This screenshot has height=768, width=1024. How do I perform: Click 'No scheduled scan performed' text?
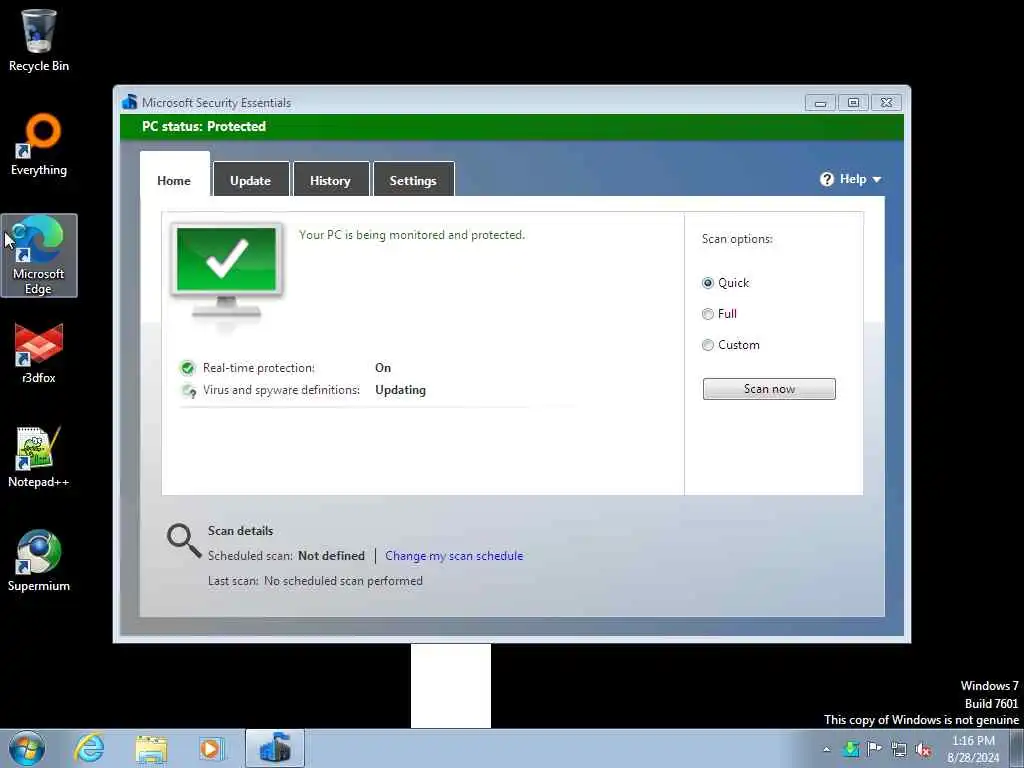pyautogui.click(x=343, y=581)
